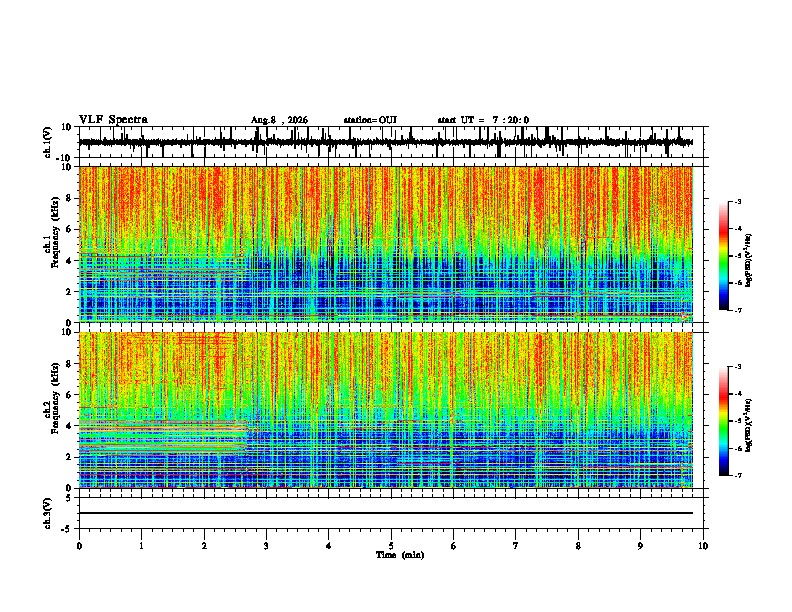Click the "8" minute tick label on the time axis
Image resolution: width=792 pixels, height=612 pixels.
pyautogui.click(x=578, y=546)
